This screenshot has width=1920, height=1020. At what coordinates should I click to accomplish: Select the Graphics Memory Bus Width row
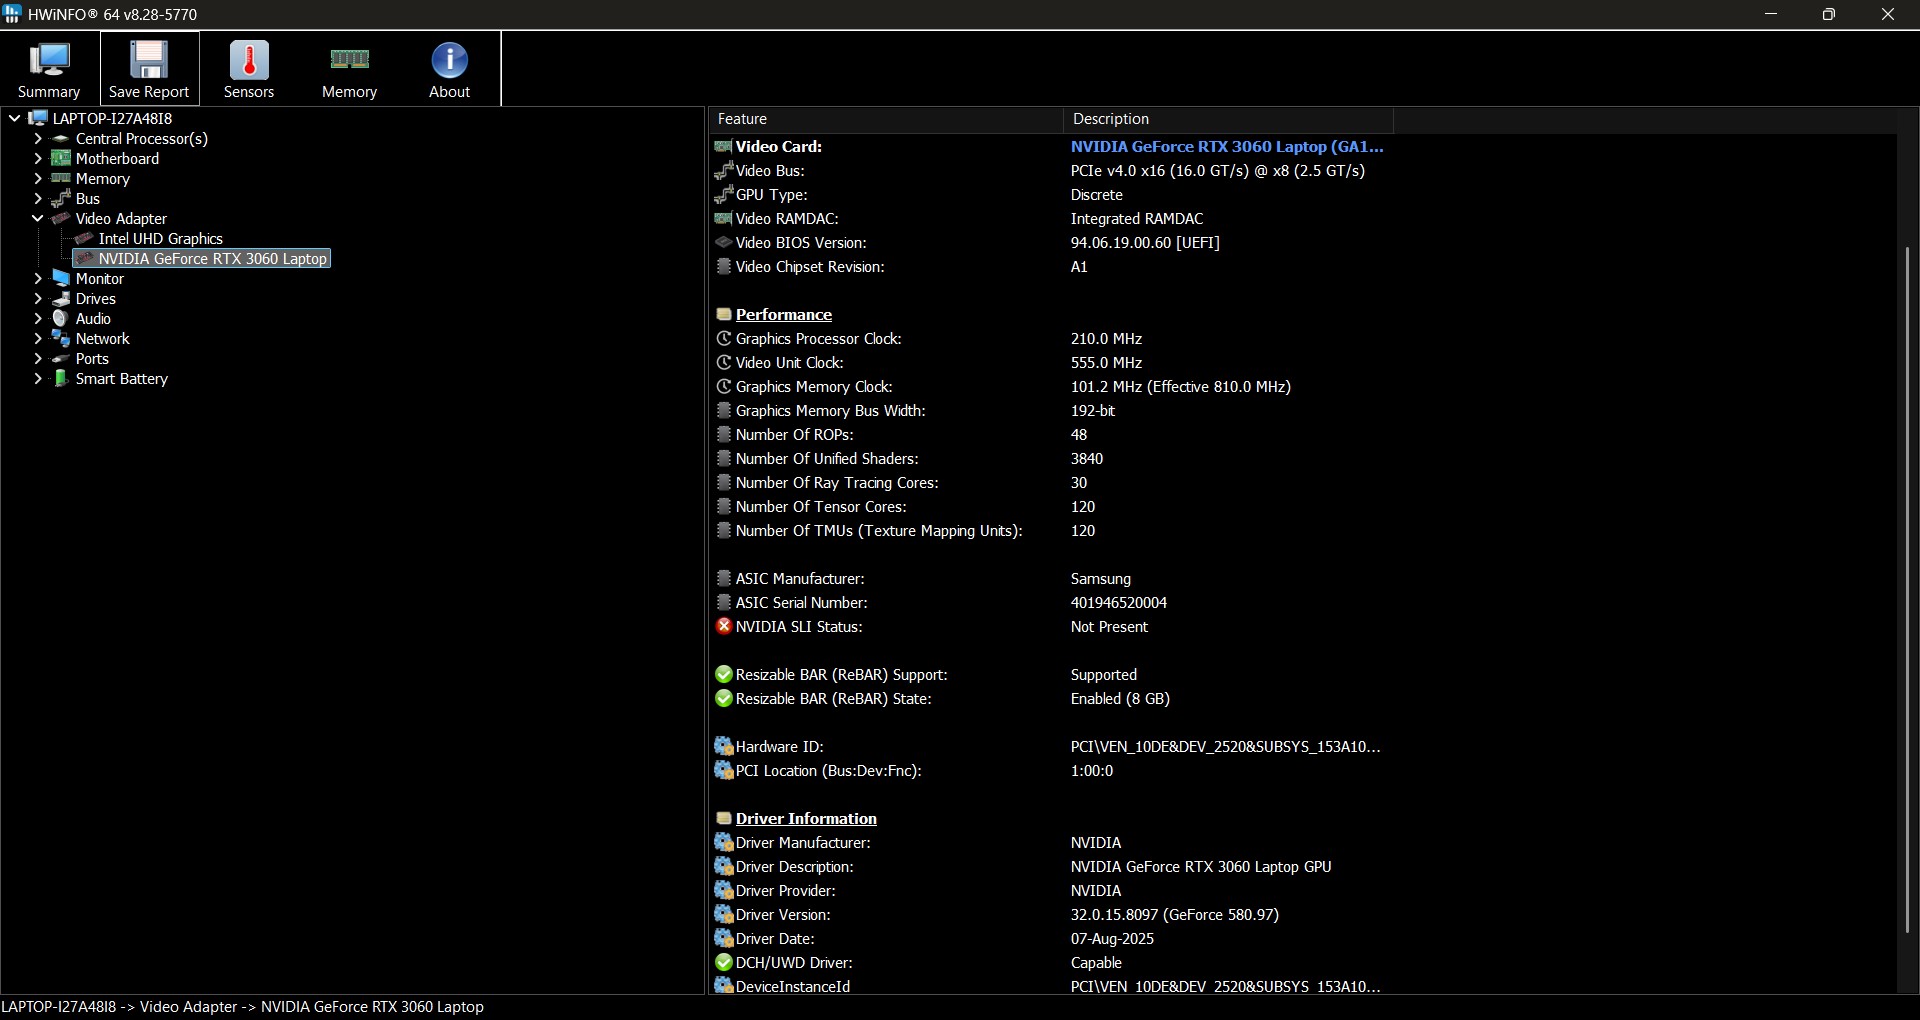pos(1051,410)
